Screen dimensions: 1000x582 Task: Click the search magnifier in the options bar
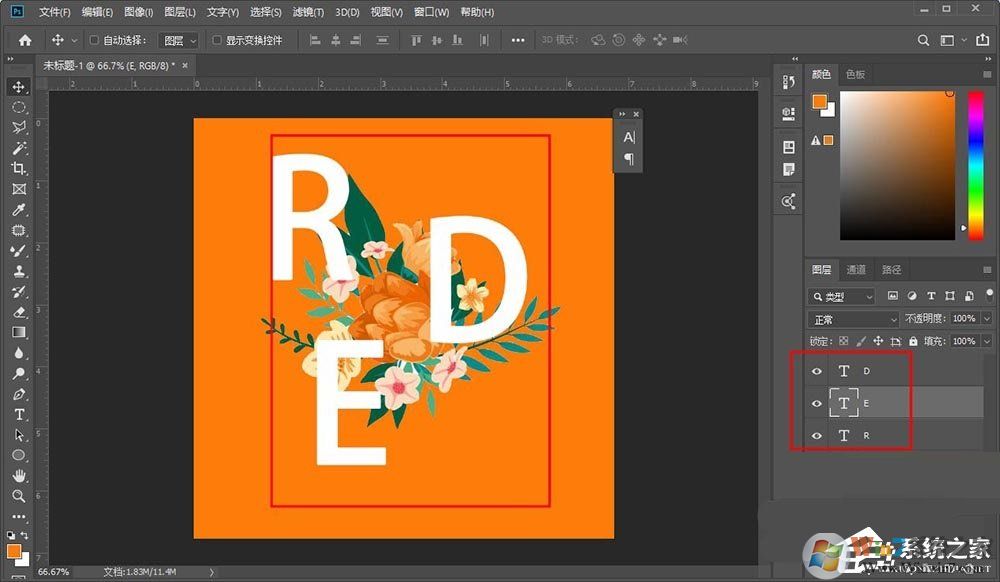[x=923, y=40]
